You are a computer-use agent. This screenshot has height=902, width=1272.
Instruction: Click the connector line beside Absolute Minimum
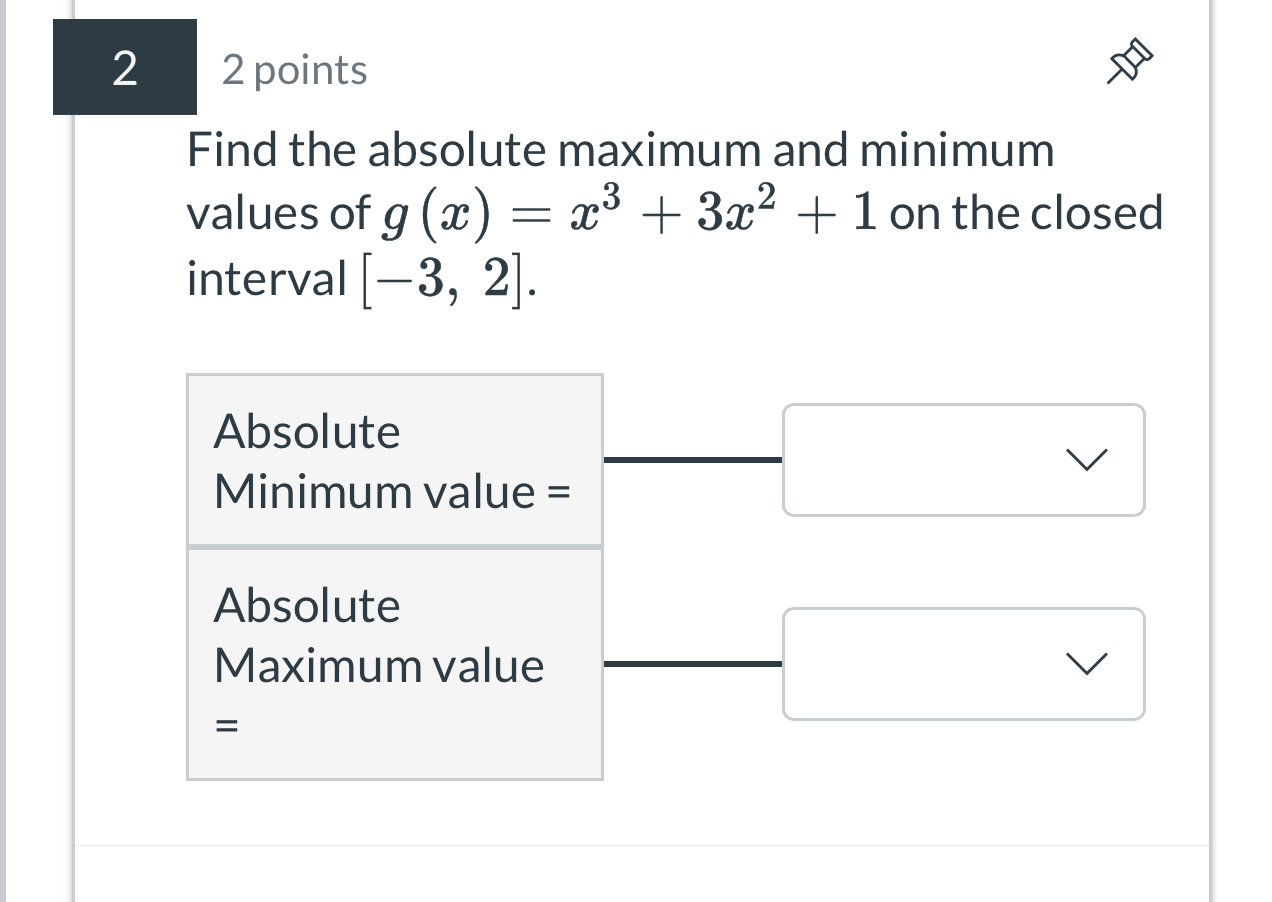point(693,460)
